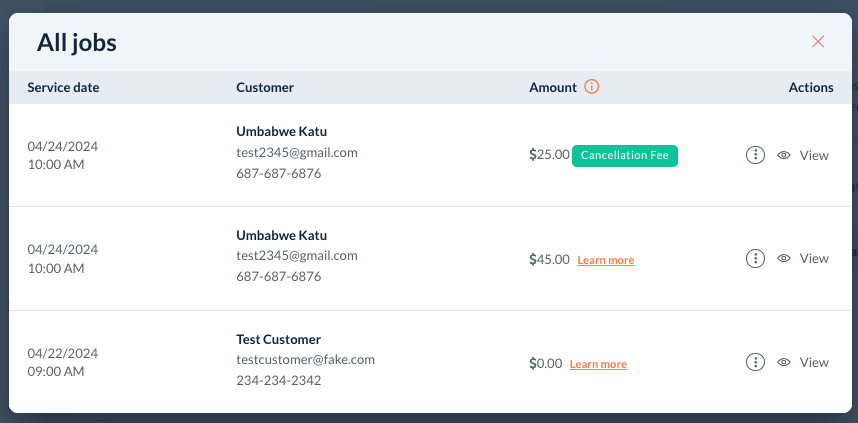View the $25.00 cancellation fee job
Screen dimensions: 858x423
(814, 155)
